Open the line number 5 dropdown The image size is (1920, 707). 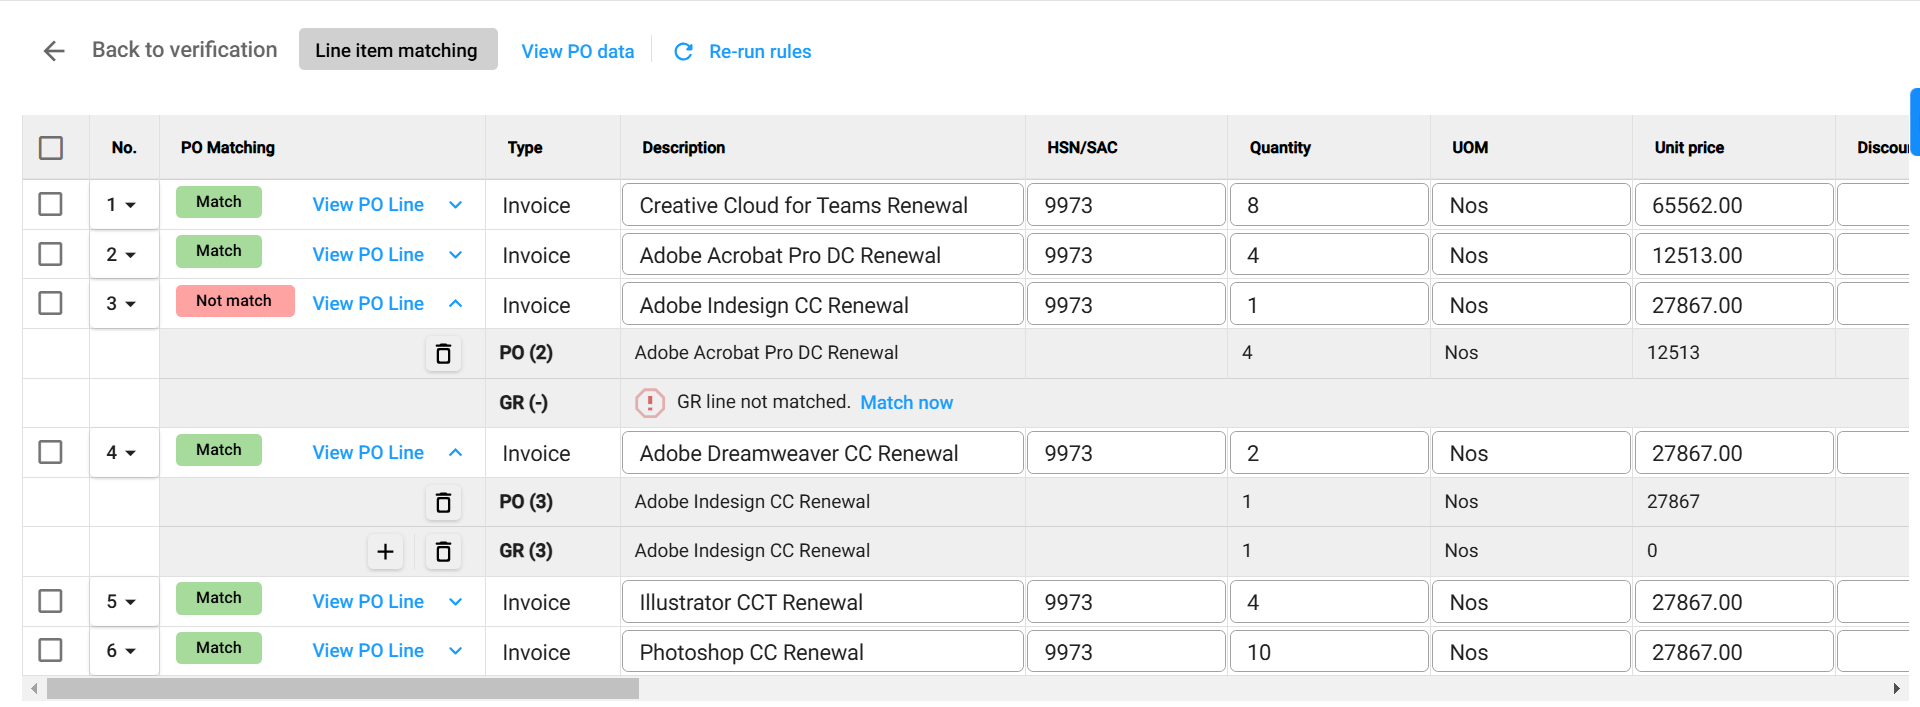point(122,602)
